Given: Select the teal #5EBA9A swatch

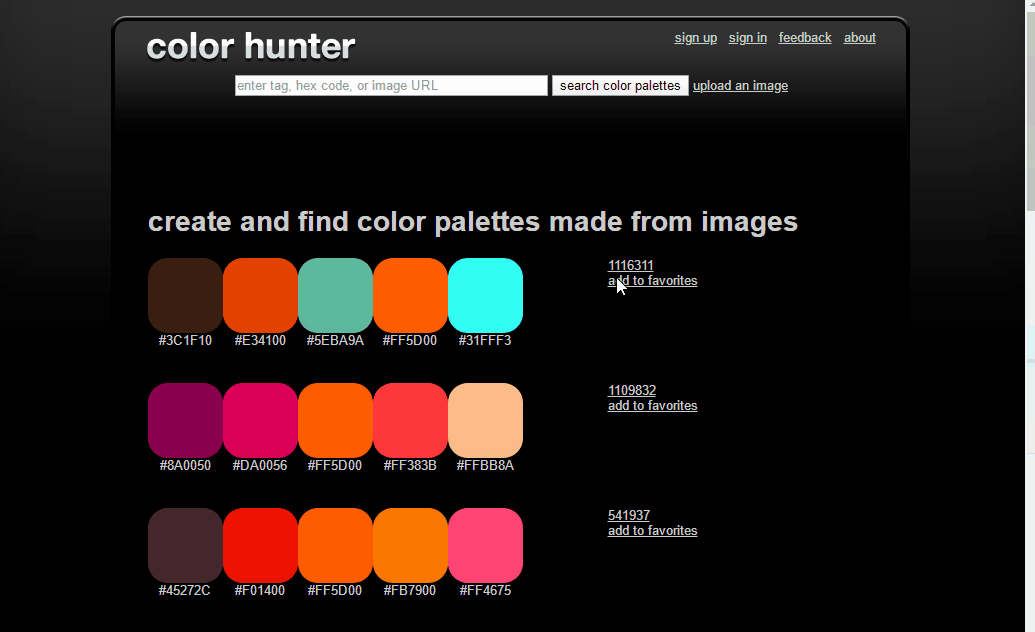Looking at the screenshot, I should click(x=335, y=295).
